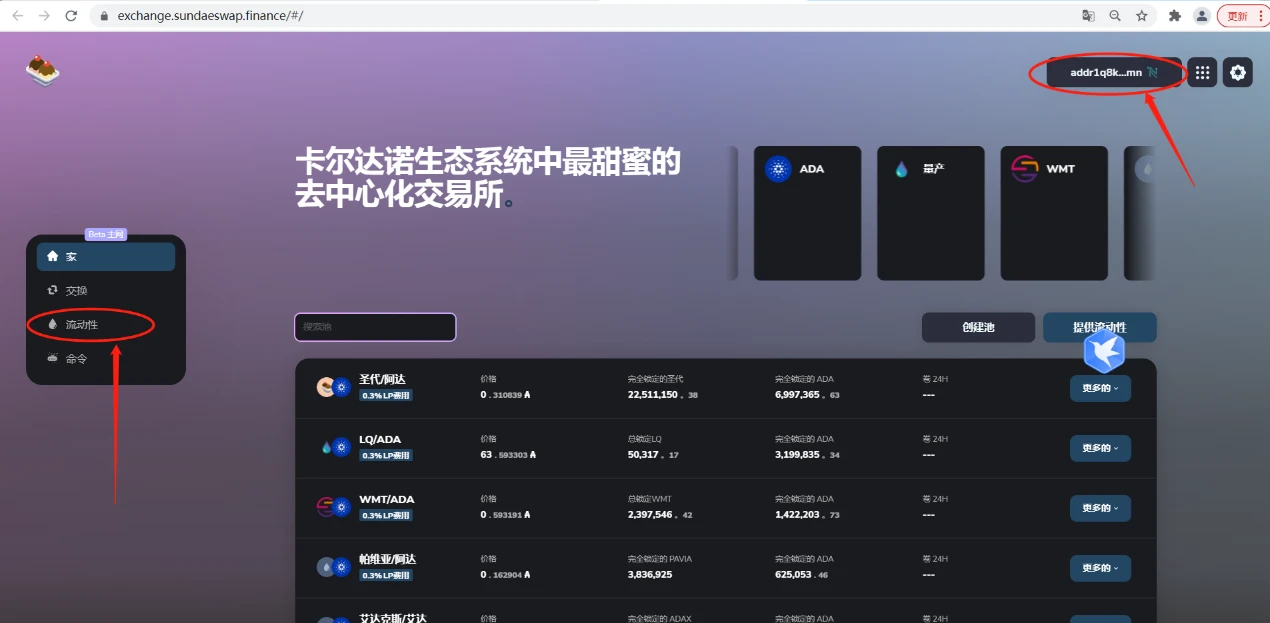This screenshot has width=1270, height=623.
Task: Select 交换 in the sidebar menu
Action: [x=76, y=290]
